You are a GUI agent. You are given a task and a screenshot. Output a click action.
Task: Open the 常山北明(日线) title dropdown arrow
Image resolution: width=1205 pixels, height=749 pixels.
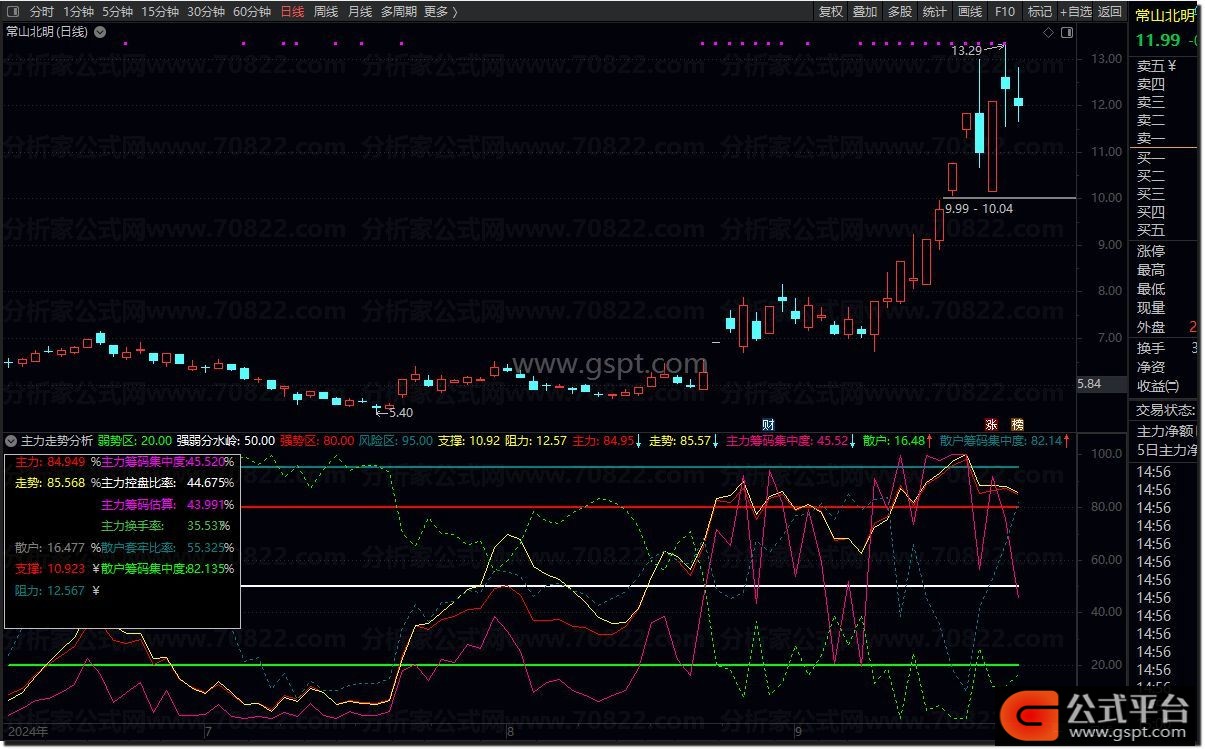point(99,32)
